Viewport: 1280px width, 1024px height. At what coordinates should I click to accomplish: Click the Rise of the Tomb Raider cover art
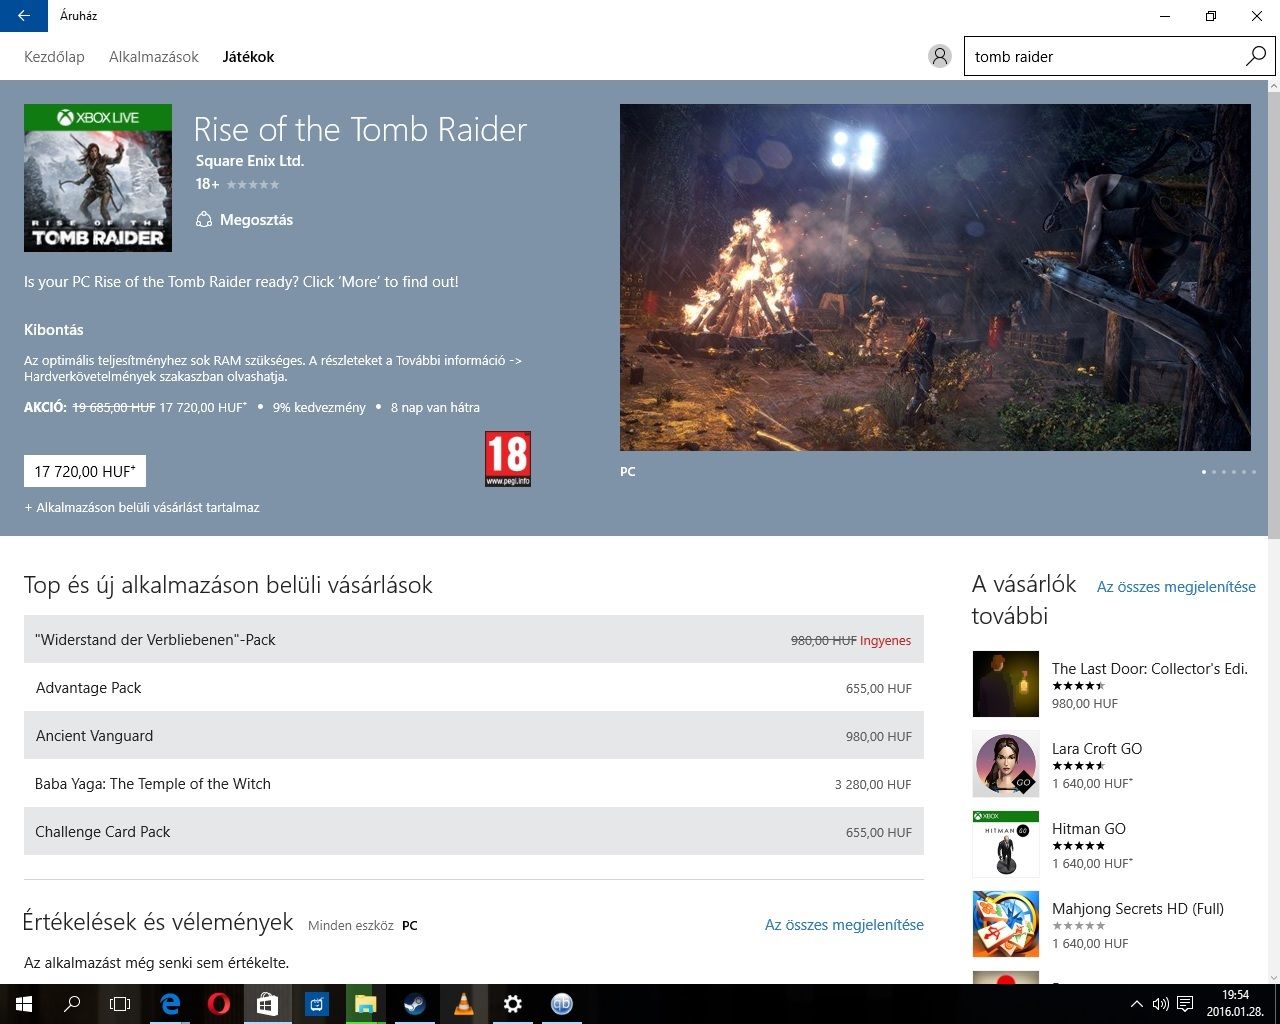click(x=98, y=178)
